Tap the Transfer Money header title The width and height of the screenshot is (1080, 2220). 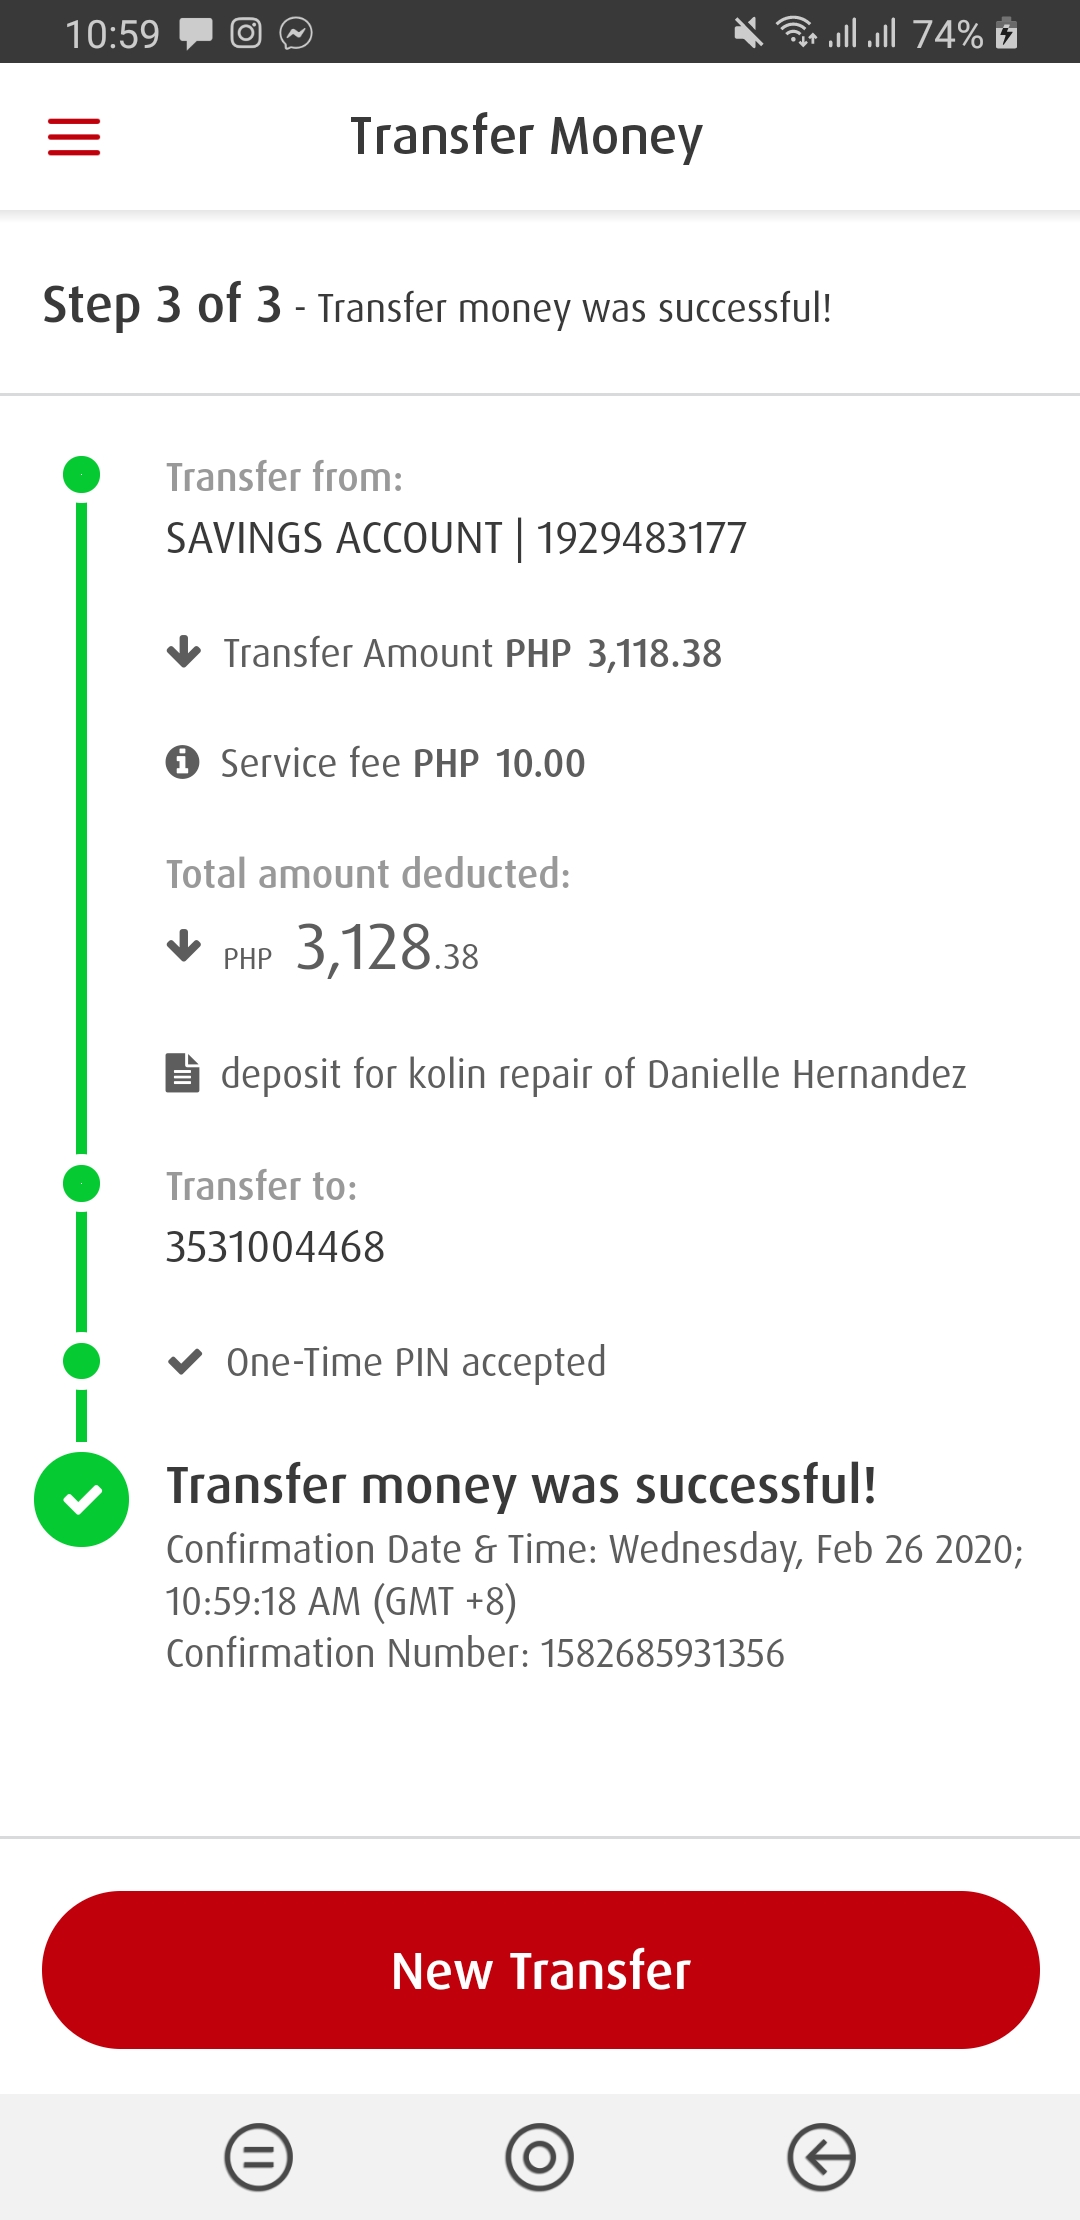(x=526, y=137)
